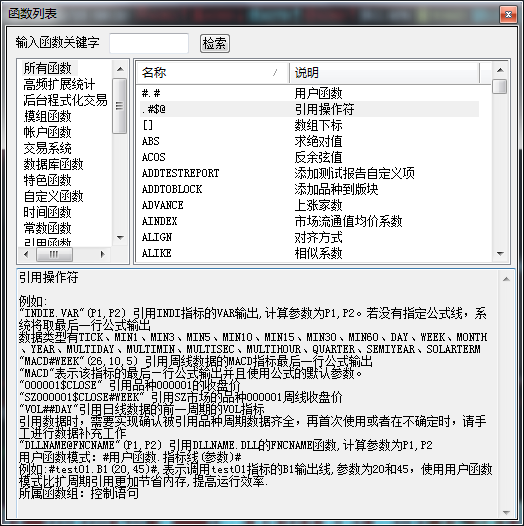Select the .#$@ 引用操作符 row
Screen dimensions: 524x526
[309, 109]
